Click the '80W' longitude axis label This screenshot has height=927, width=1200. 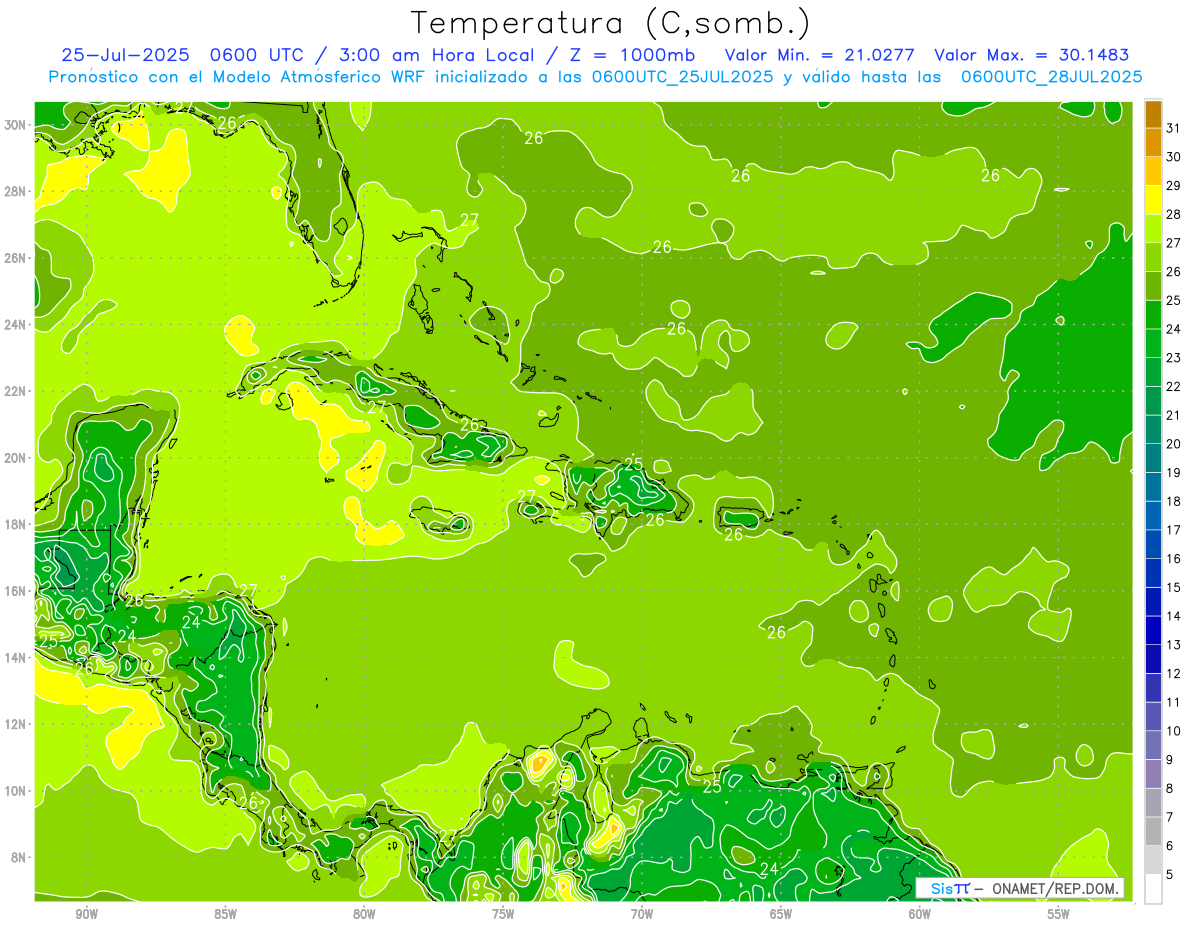[364, 914]
